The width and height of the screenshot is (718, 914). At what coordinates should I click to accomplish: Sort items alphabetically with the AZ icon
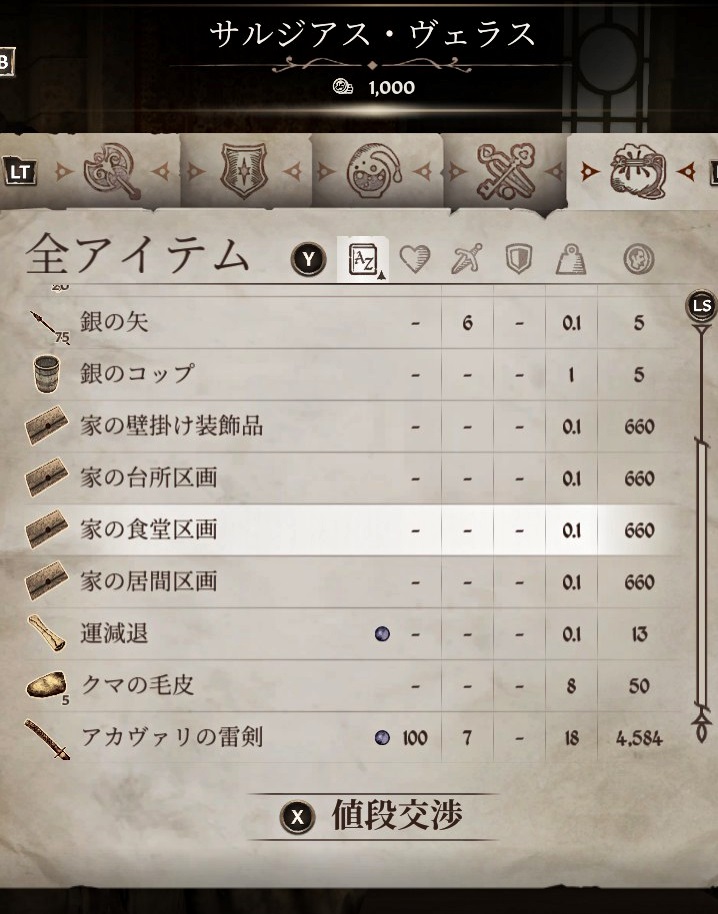coord(363,259)
